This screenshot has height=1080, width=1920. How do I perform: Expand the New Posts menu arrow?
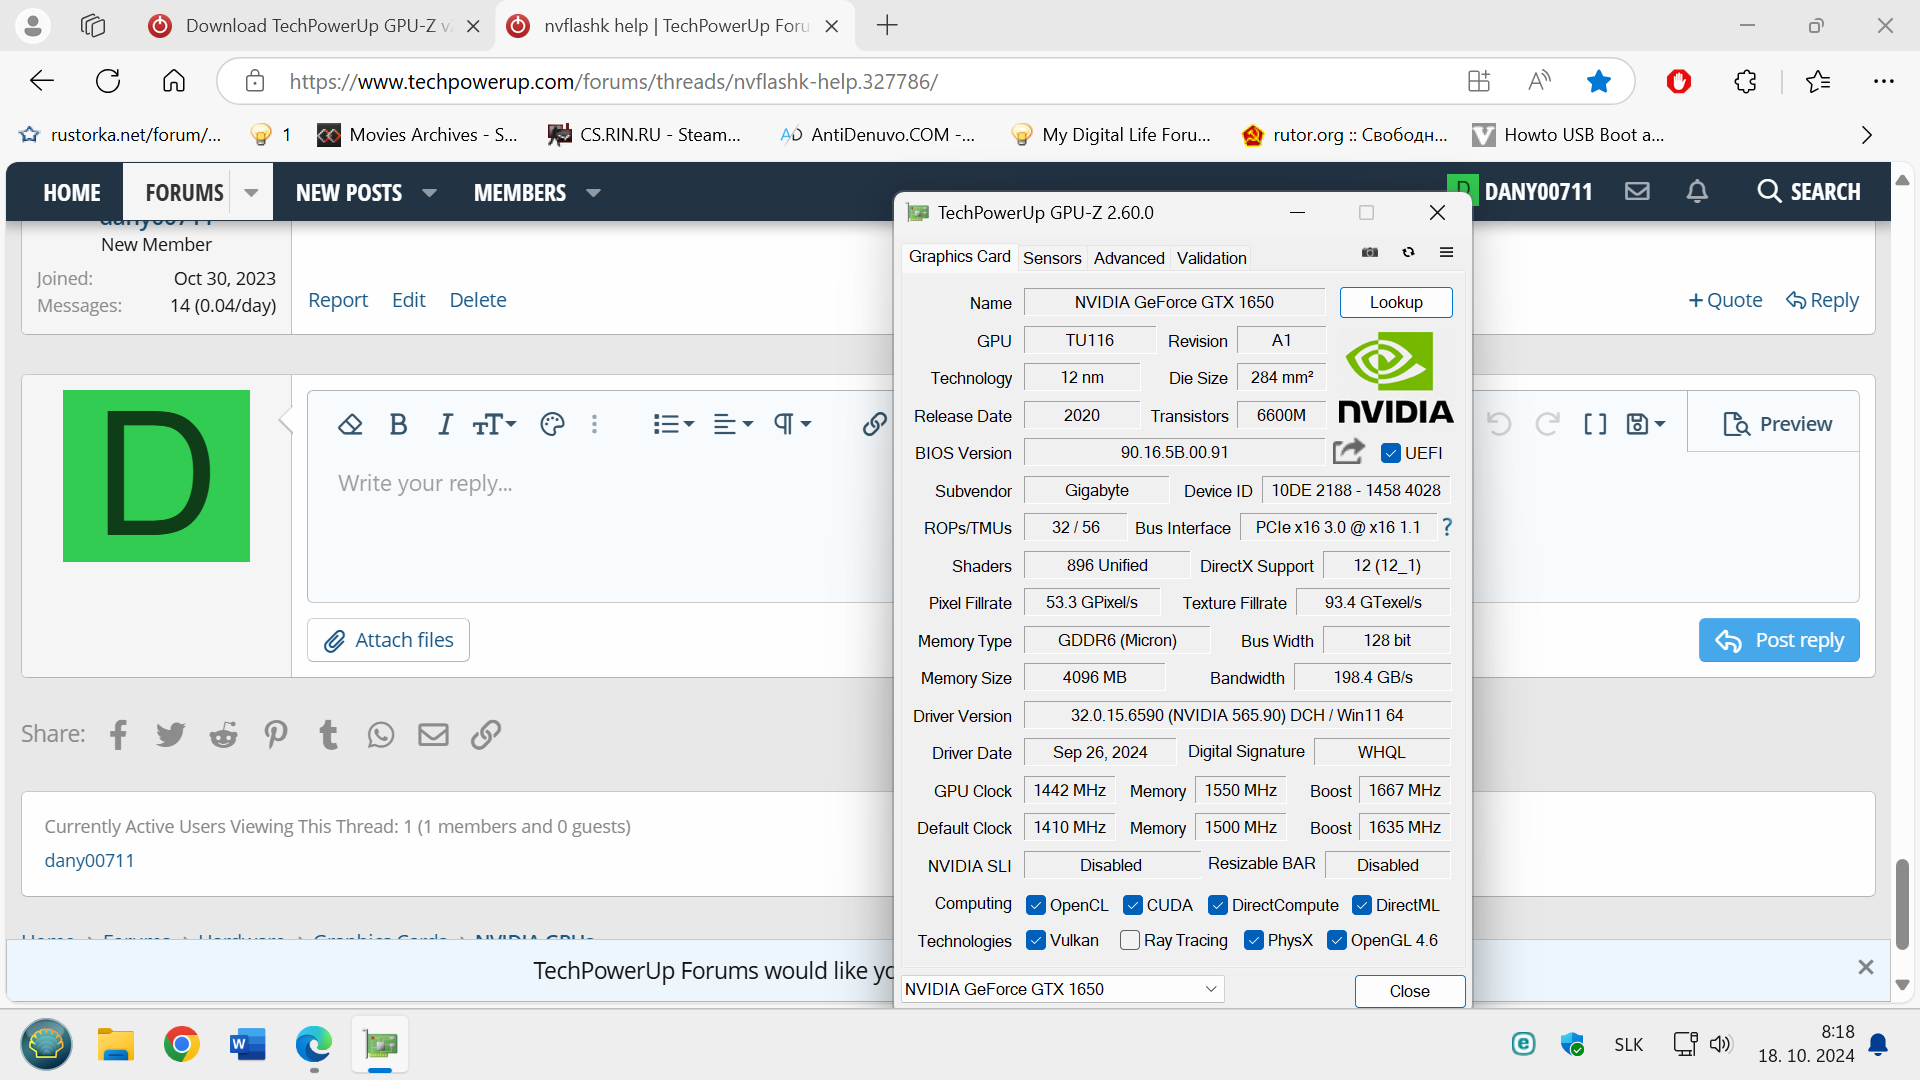click(429, 192)
